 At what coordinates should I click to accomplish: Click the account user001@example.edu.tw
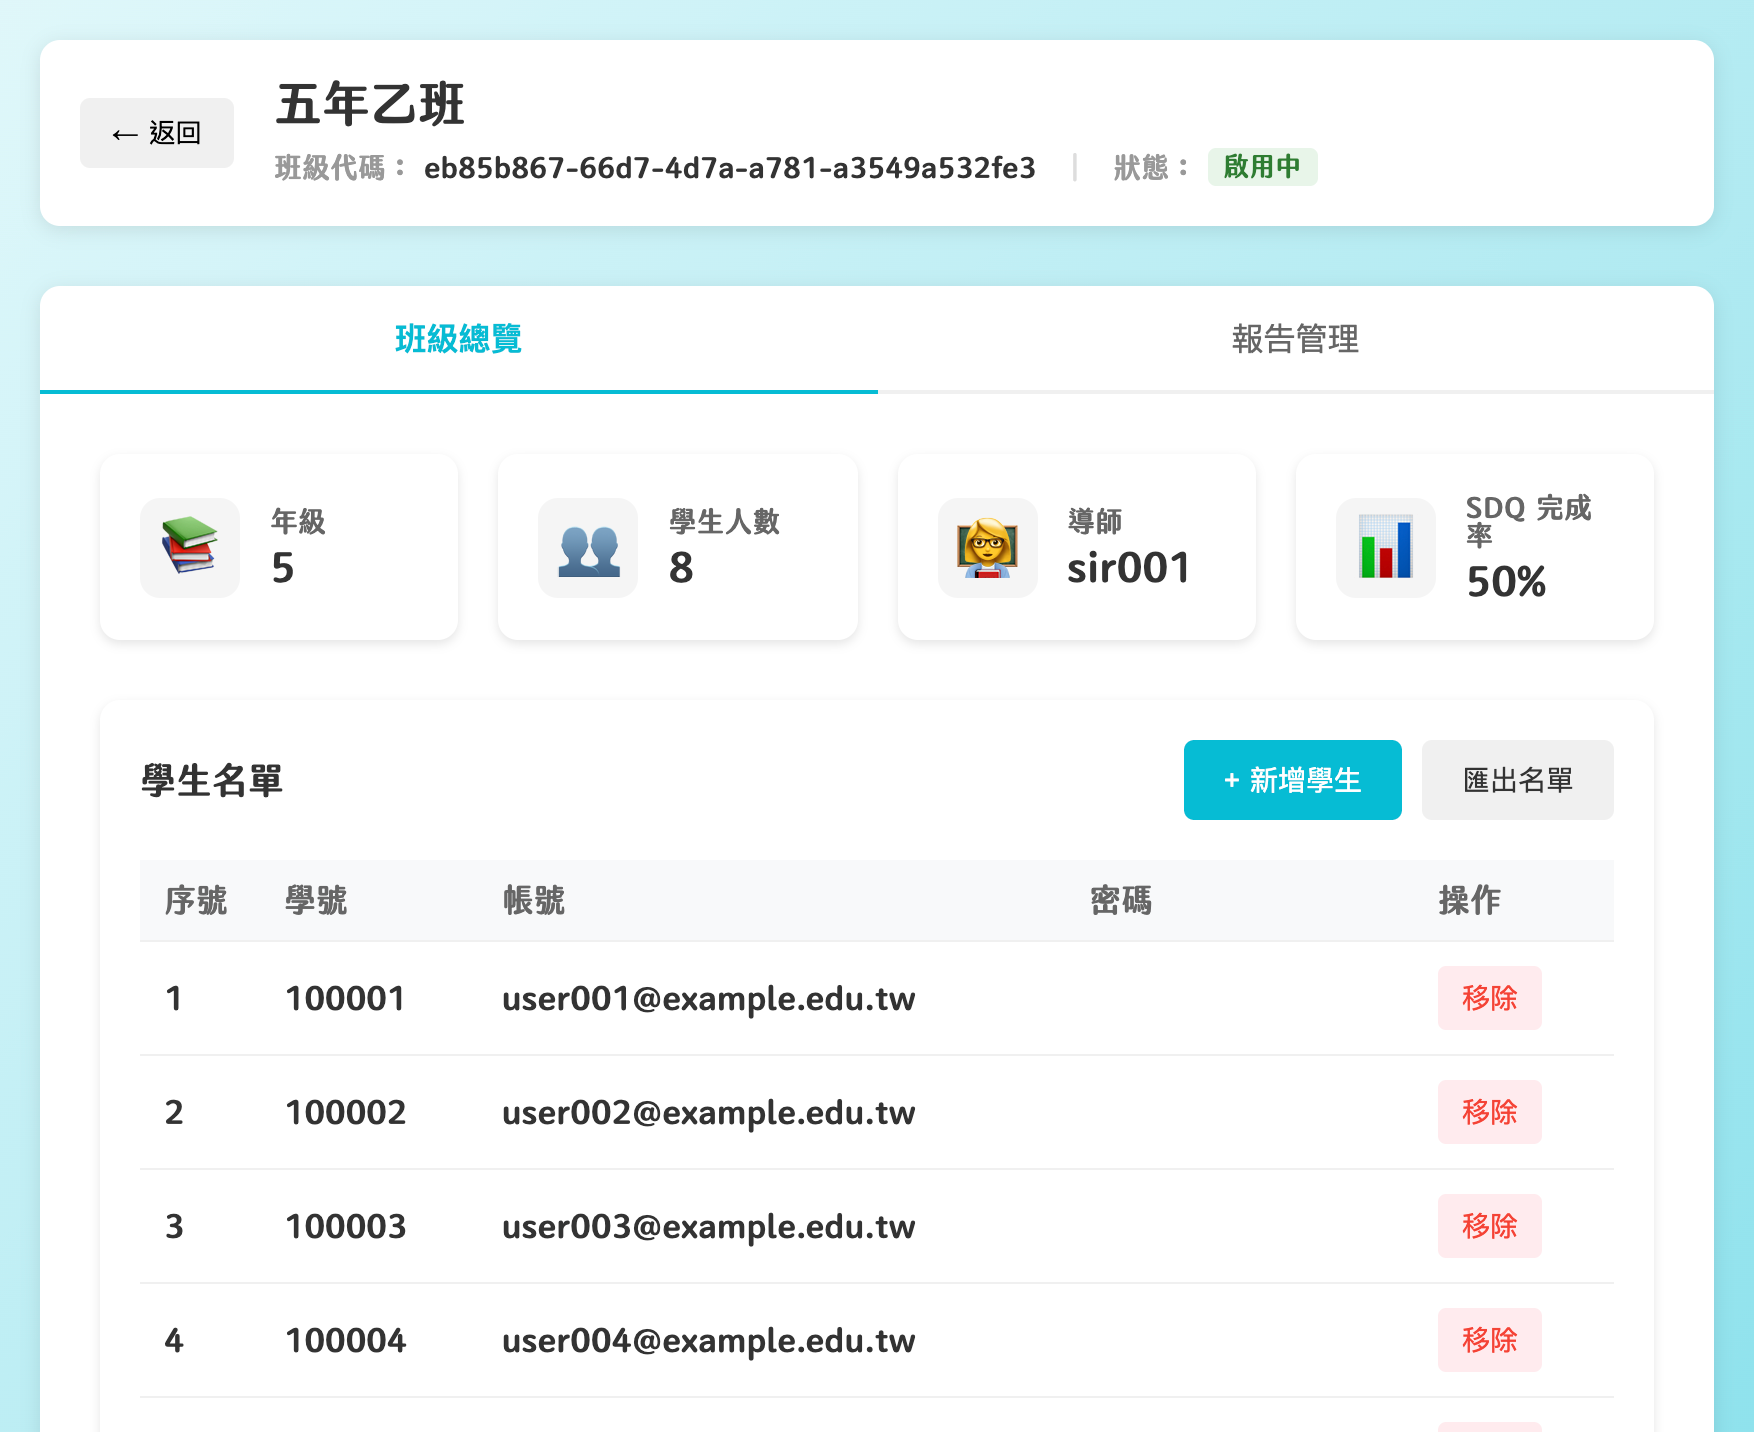pos(708,998)
